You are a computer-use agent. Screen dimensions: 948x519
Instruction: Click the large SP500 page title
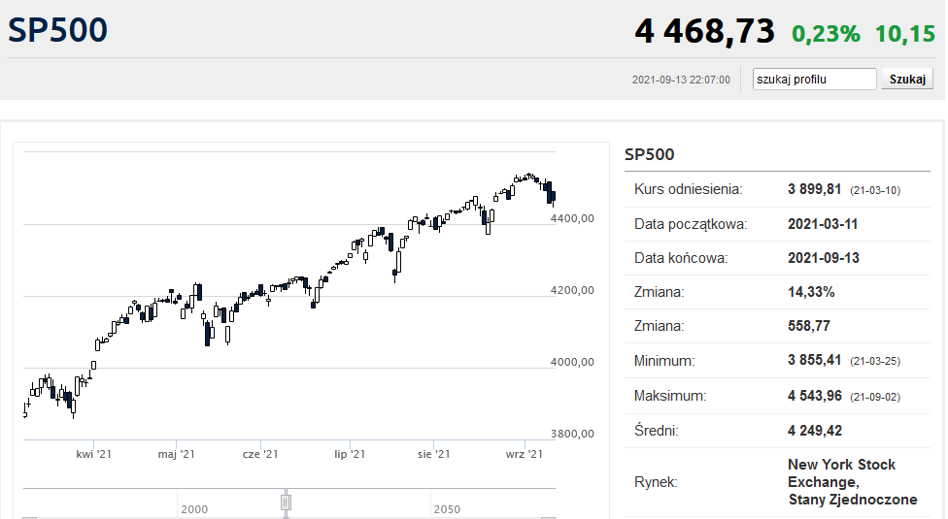(58, 30)
